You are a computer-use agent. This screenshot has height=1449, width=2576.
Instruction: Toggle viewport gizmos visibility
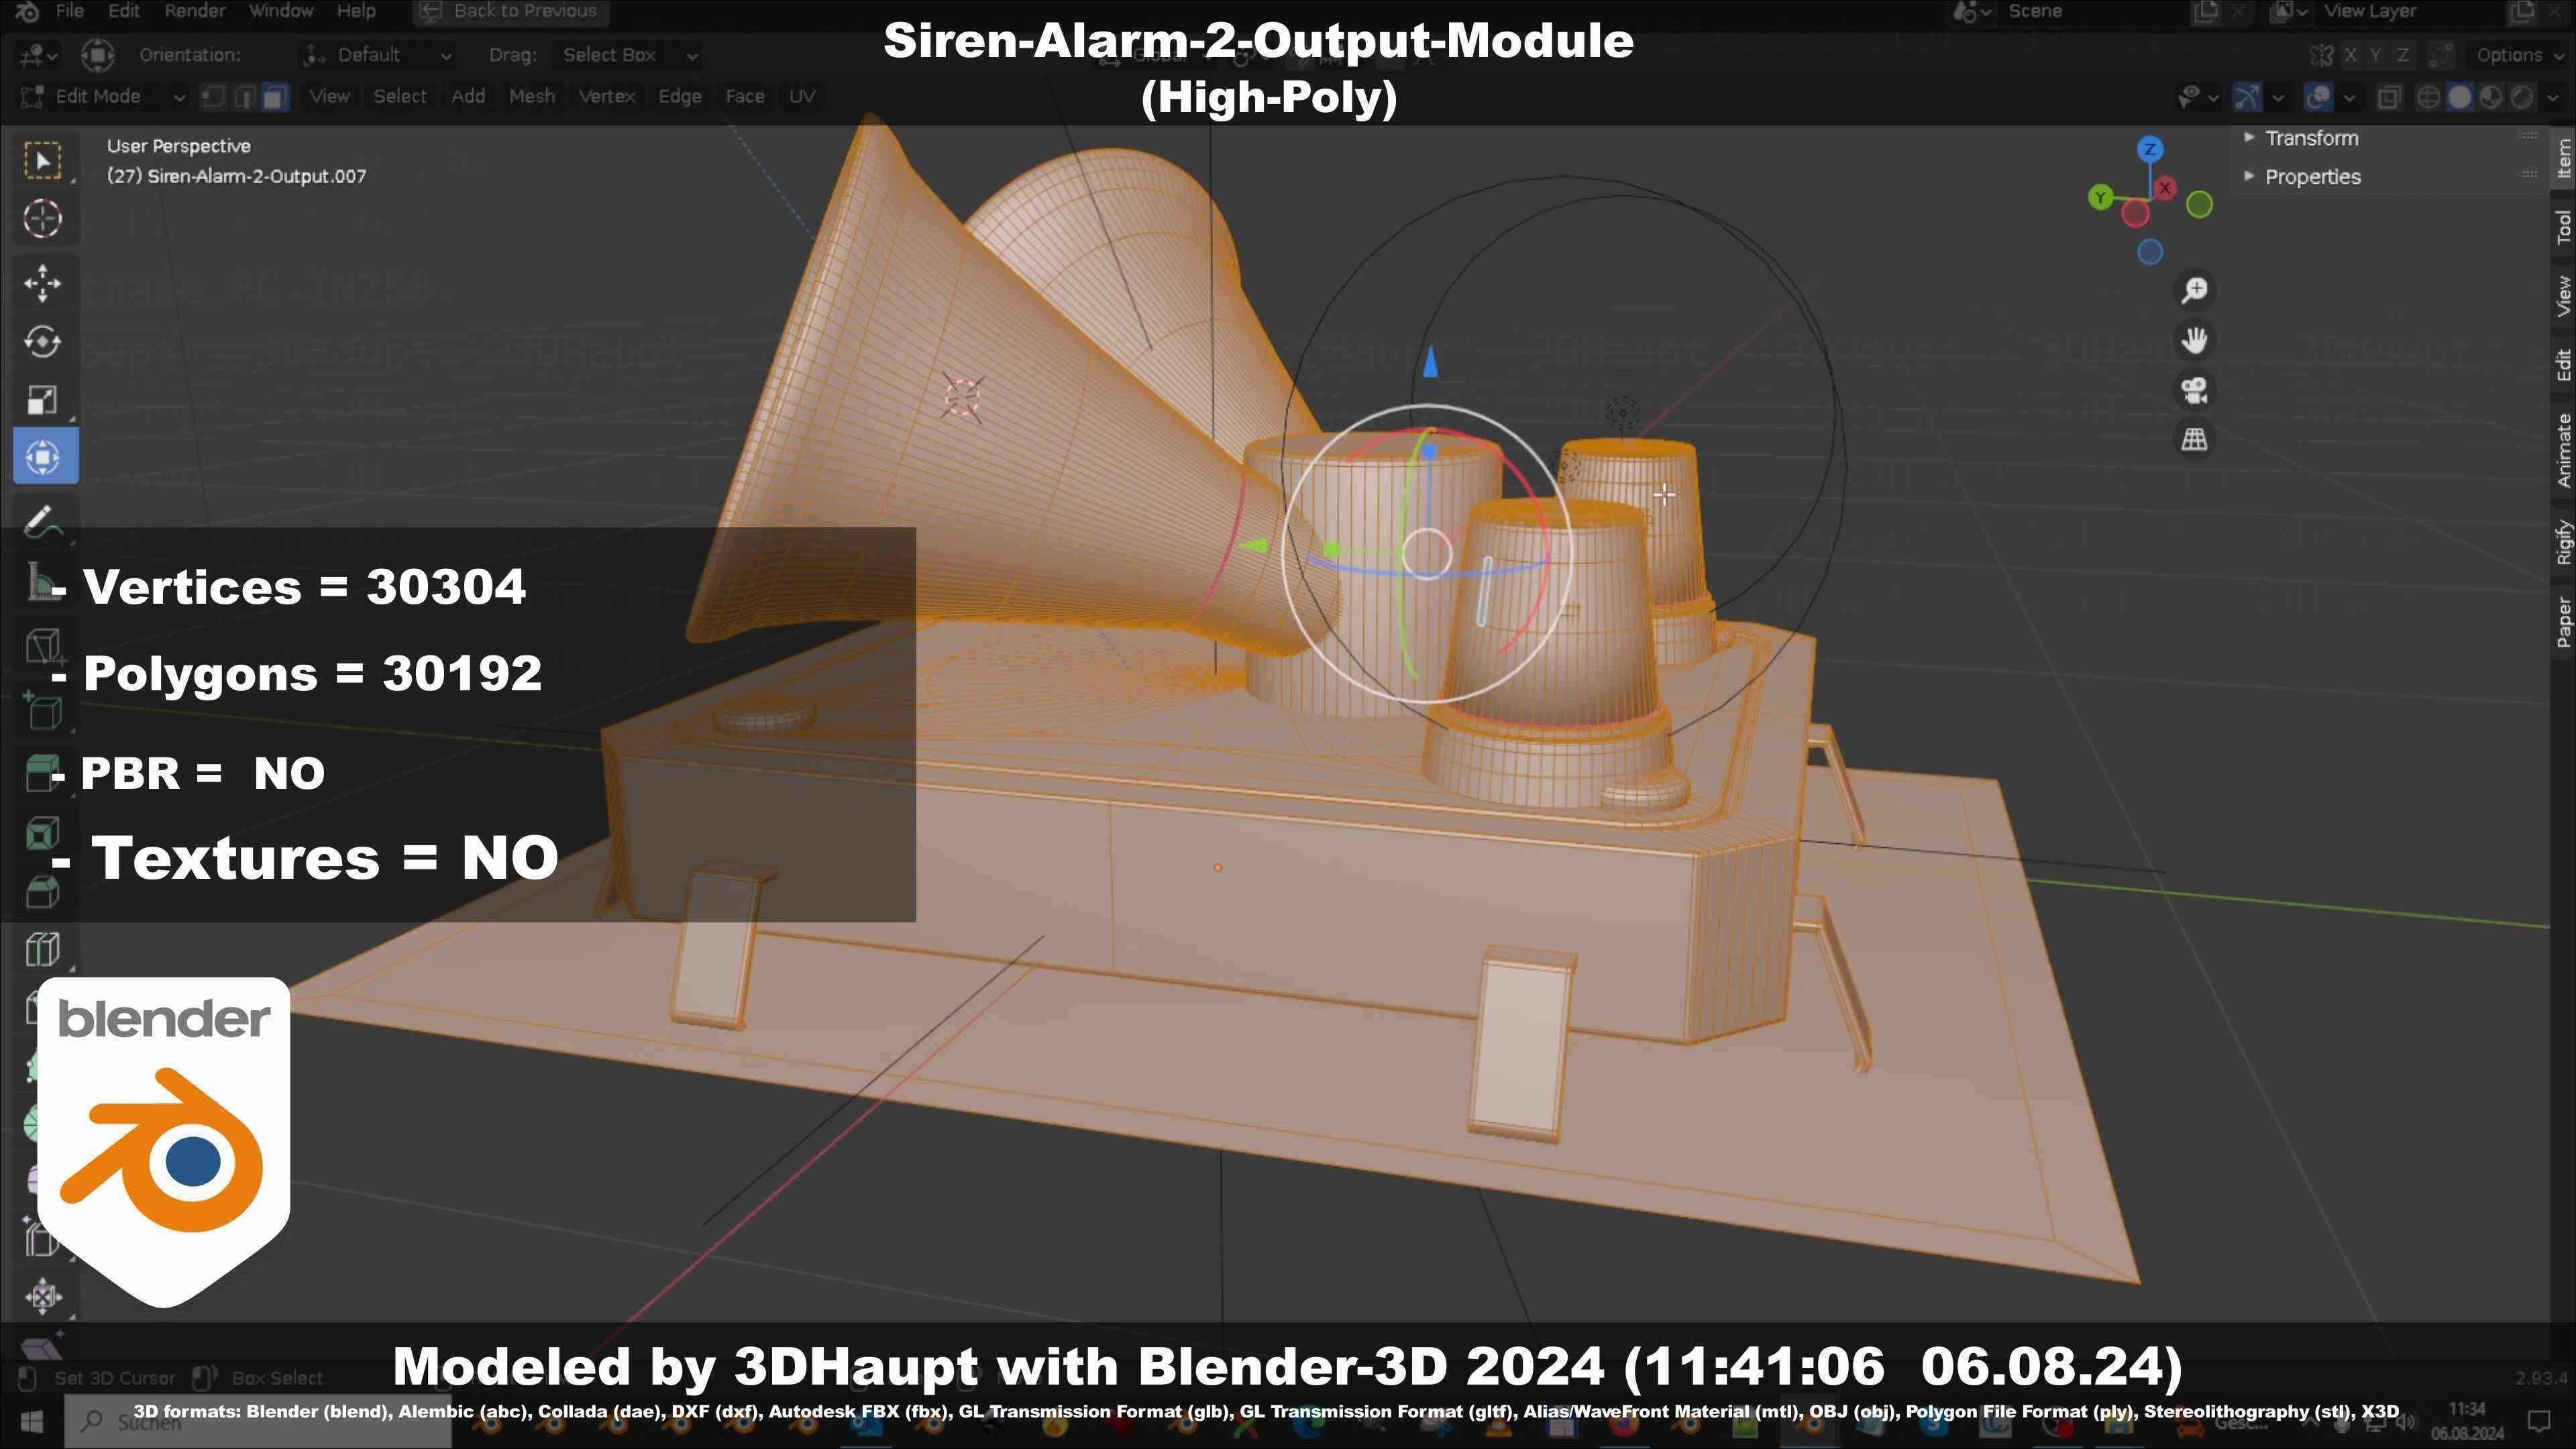[2247, 97]
